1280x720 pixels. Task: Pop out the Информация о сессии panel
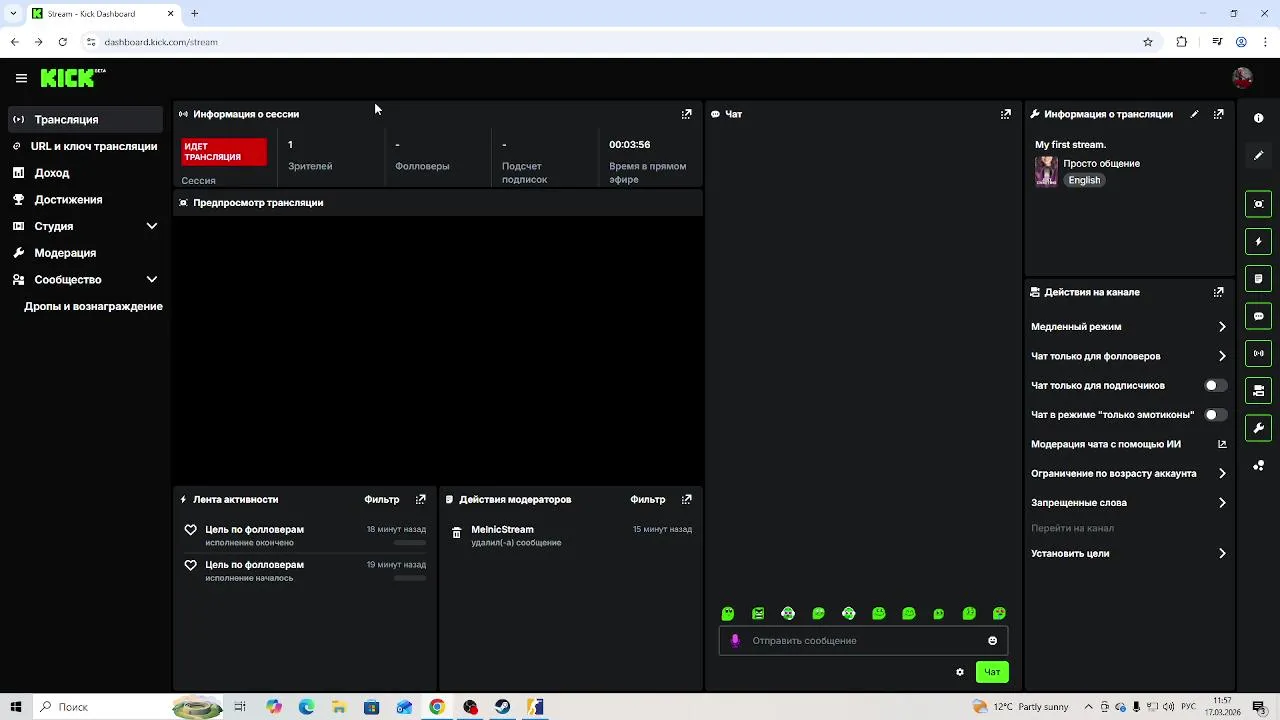click(686, 114)
